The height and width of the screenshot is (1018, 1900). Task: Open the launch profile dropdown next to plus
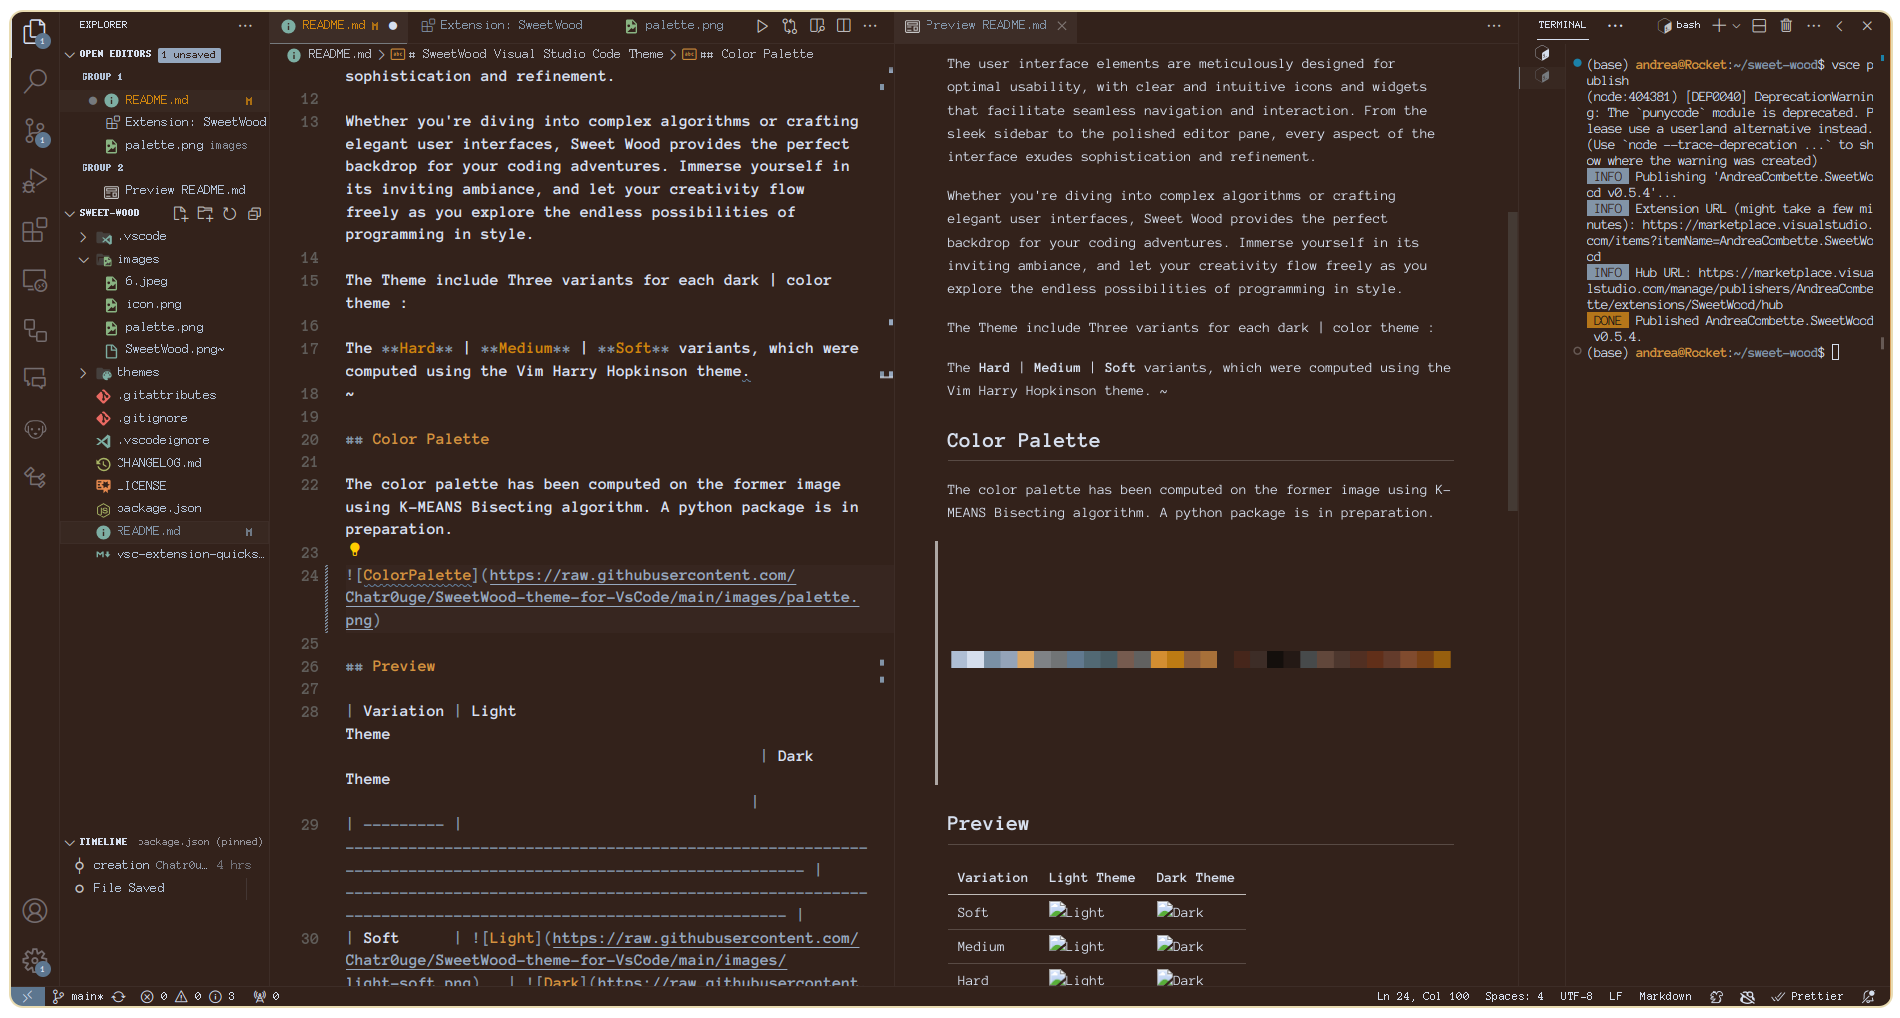point(1736,26)
